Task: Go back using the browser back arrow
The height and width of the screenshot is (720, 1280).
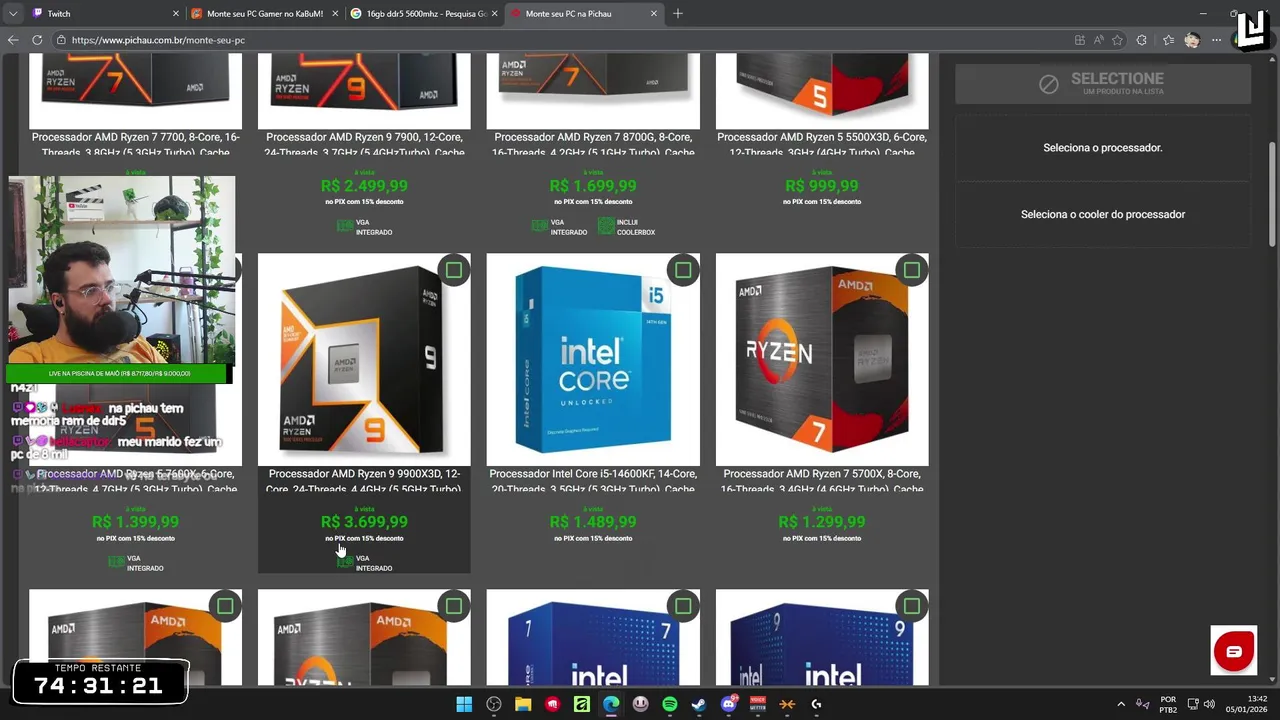Action: [13, 40]
